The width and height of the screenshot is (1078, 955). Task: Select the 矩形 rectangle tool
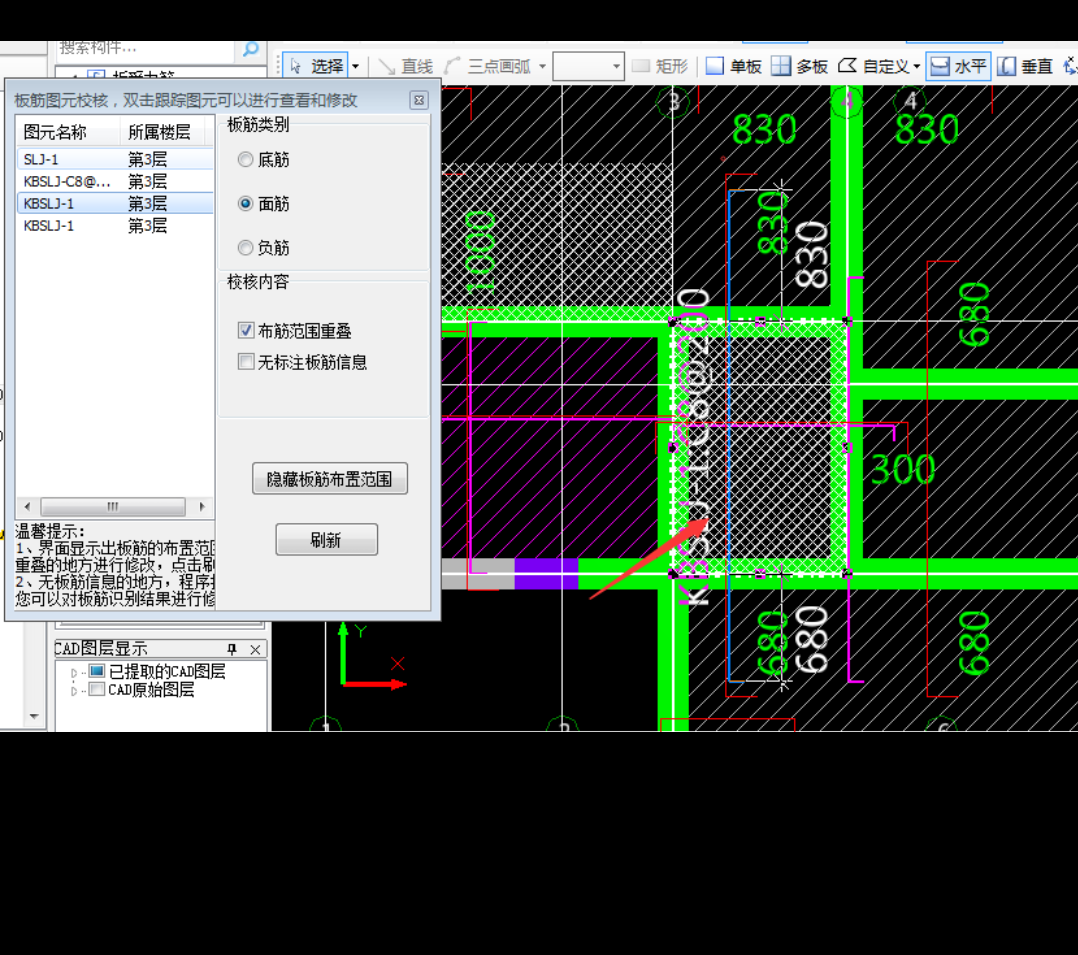660,67
